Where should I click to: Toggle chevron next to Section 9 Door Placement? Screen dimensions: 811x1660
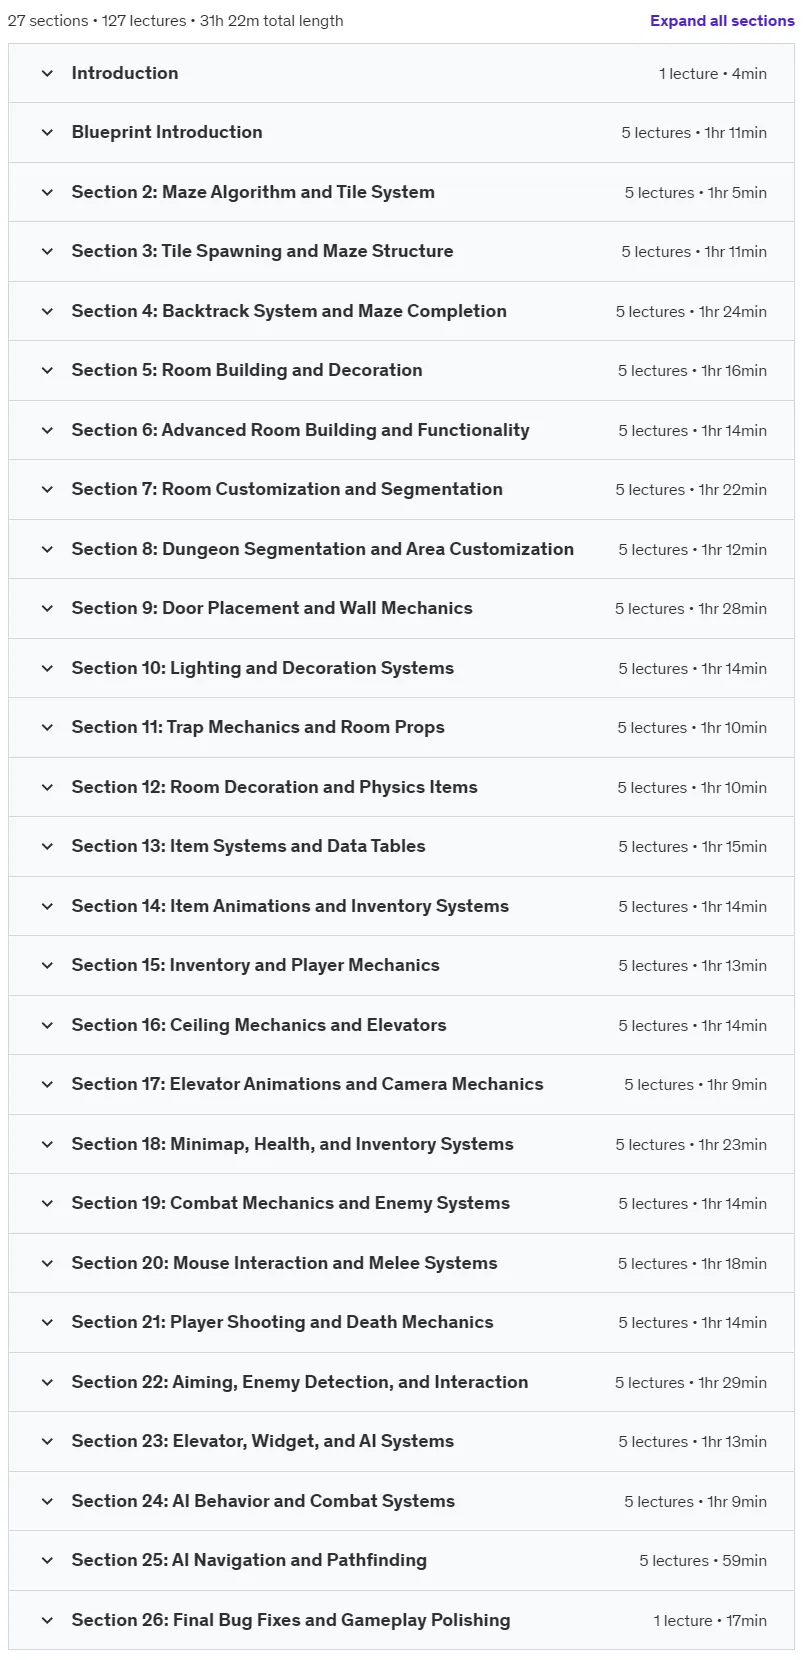click(x=47, y=608)
